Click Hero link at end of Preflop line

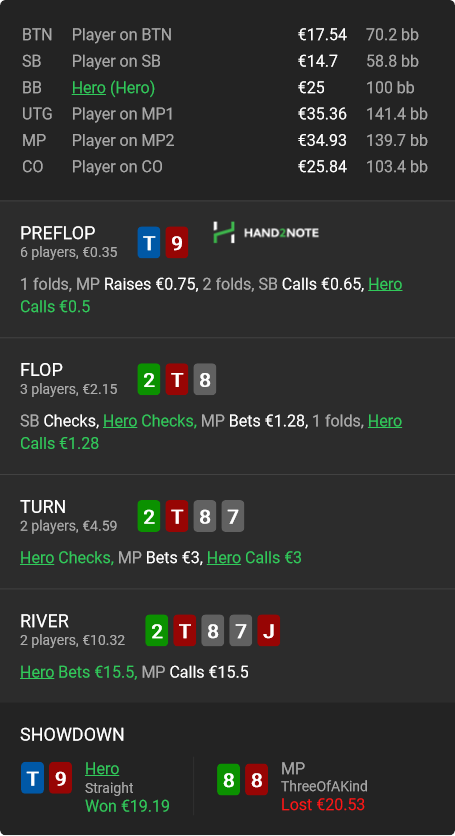tap(385, 284)
